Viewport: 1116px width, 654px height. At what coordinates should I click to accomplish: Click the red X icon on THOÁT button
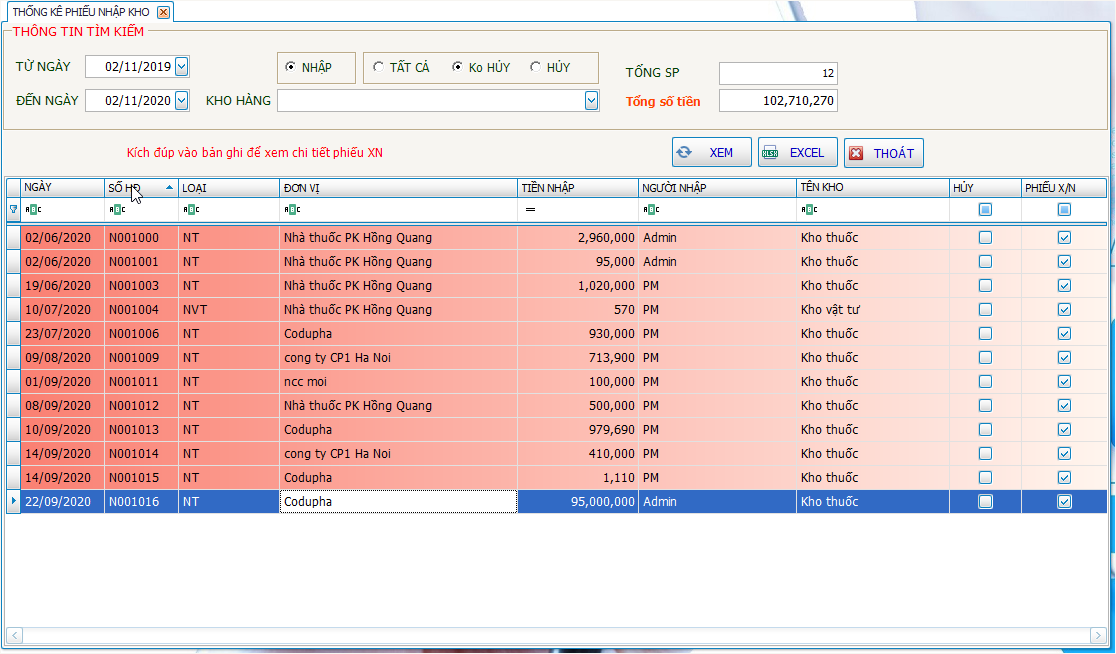coord(856,154)
